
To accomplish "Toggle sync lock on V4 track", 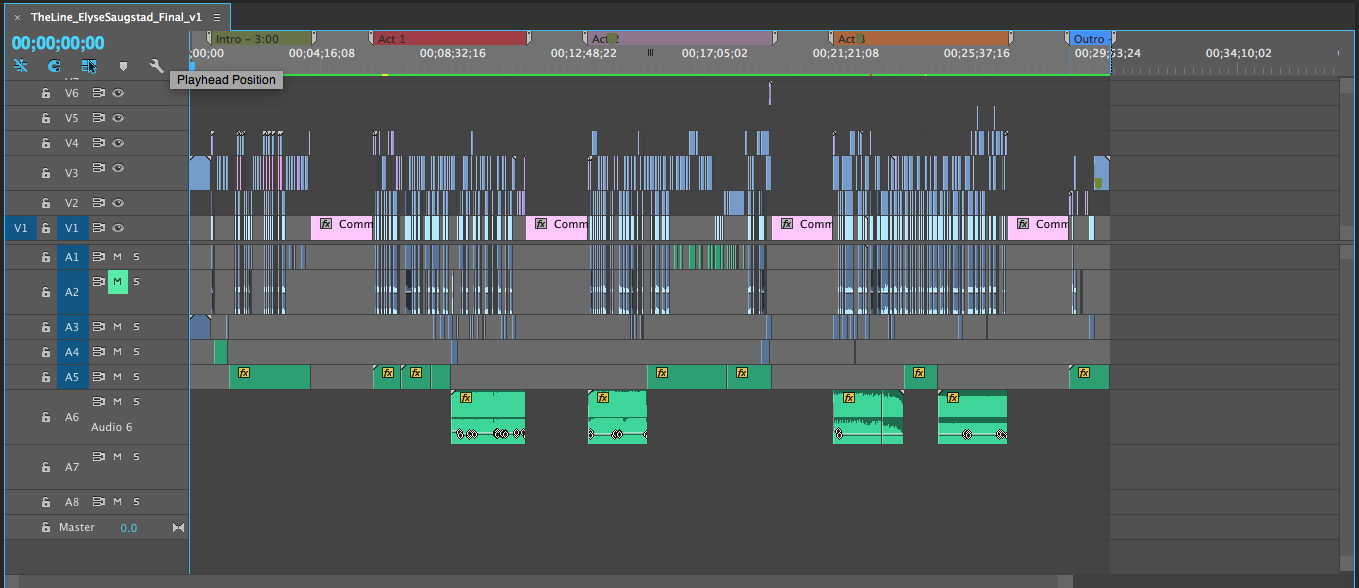I will 99,143.
